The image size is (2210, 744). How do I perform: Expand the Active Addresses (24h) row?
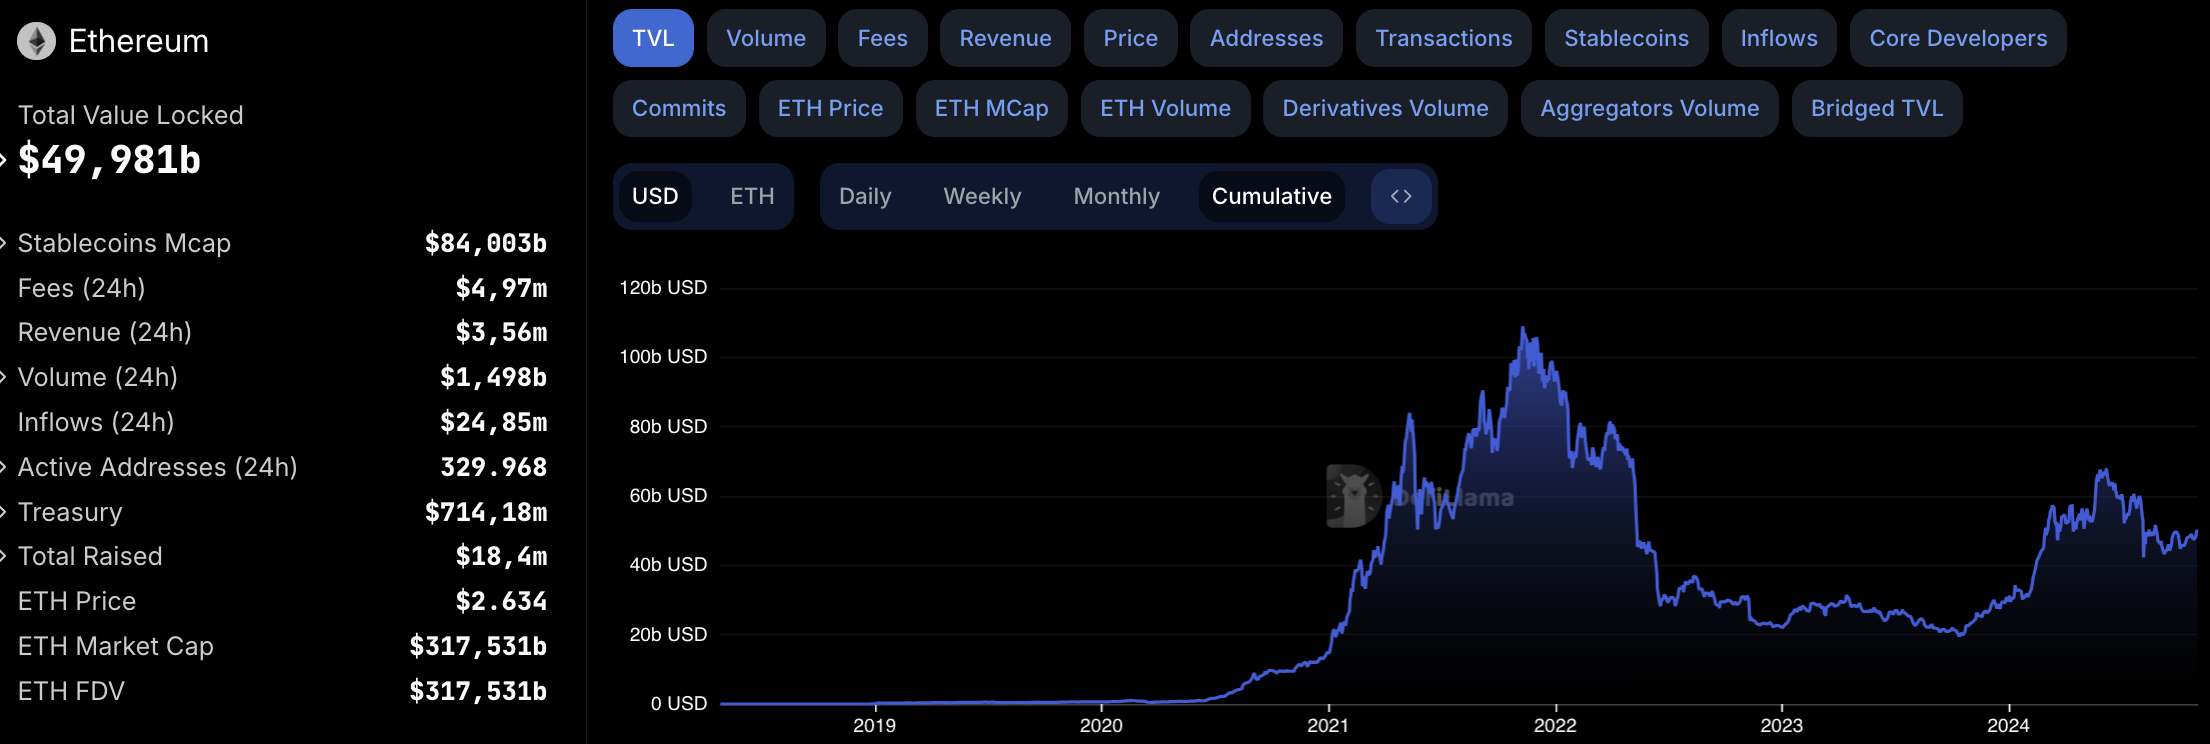(x=3, y=467)
